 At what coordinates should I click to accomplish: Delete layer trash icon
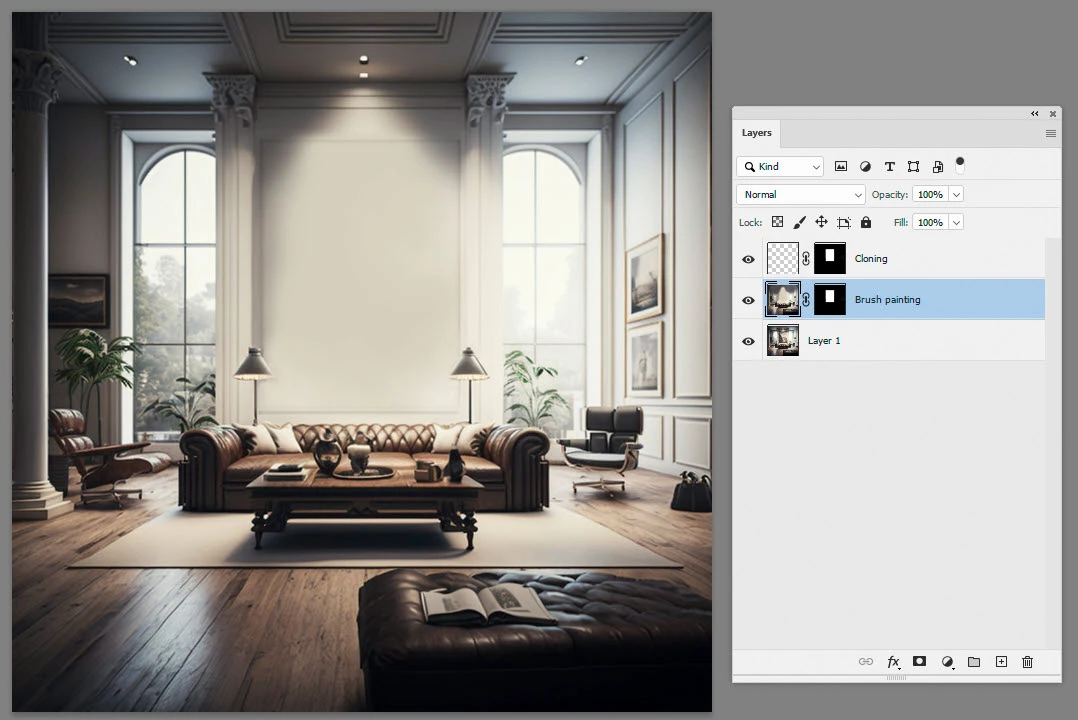point(1027,662)
